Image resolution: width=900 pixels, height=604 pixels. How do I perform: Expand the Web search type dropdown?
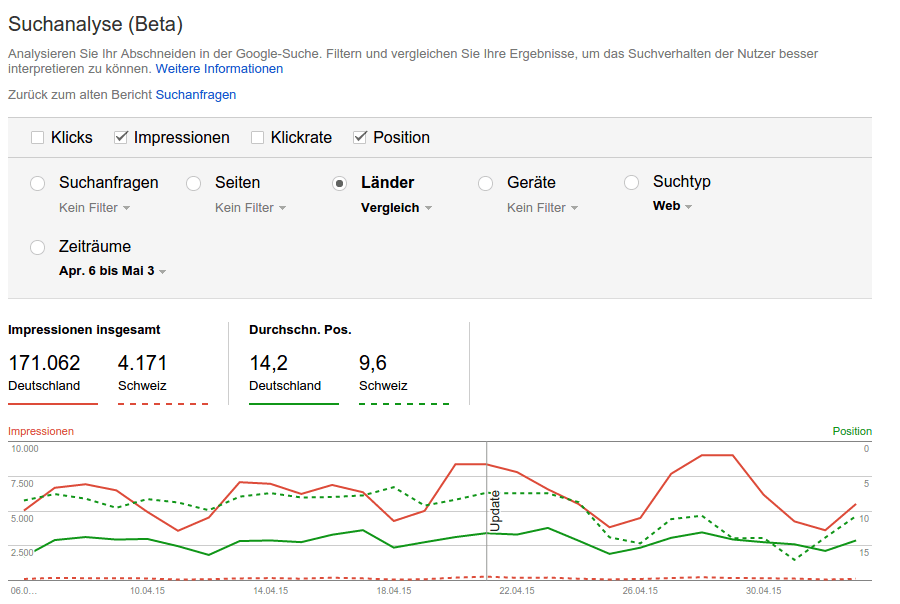673,206
